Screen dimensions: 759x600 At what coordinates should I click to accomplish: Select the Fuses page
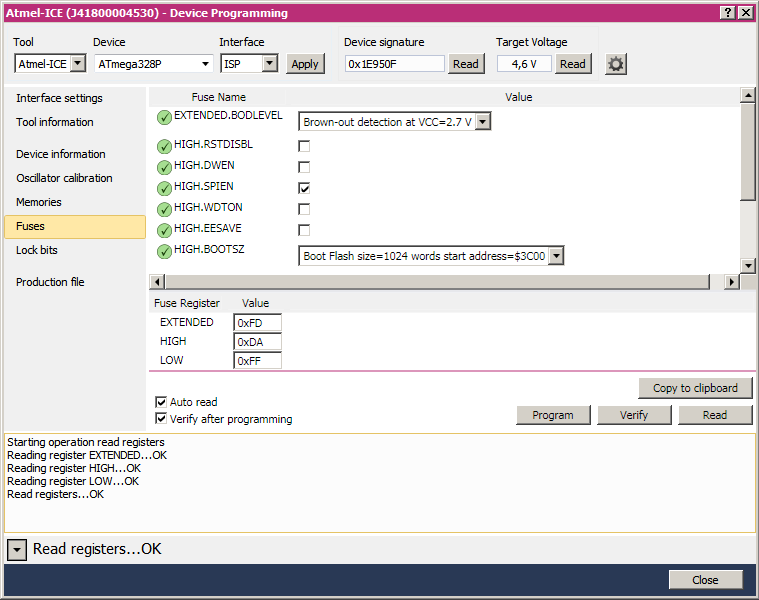click(75, 226)
